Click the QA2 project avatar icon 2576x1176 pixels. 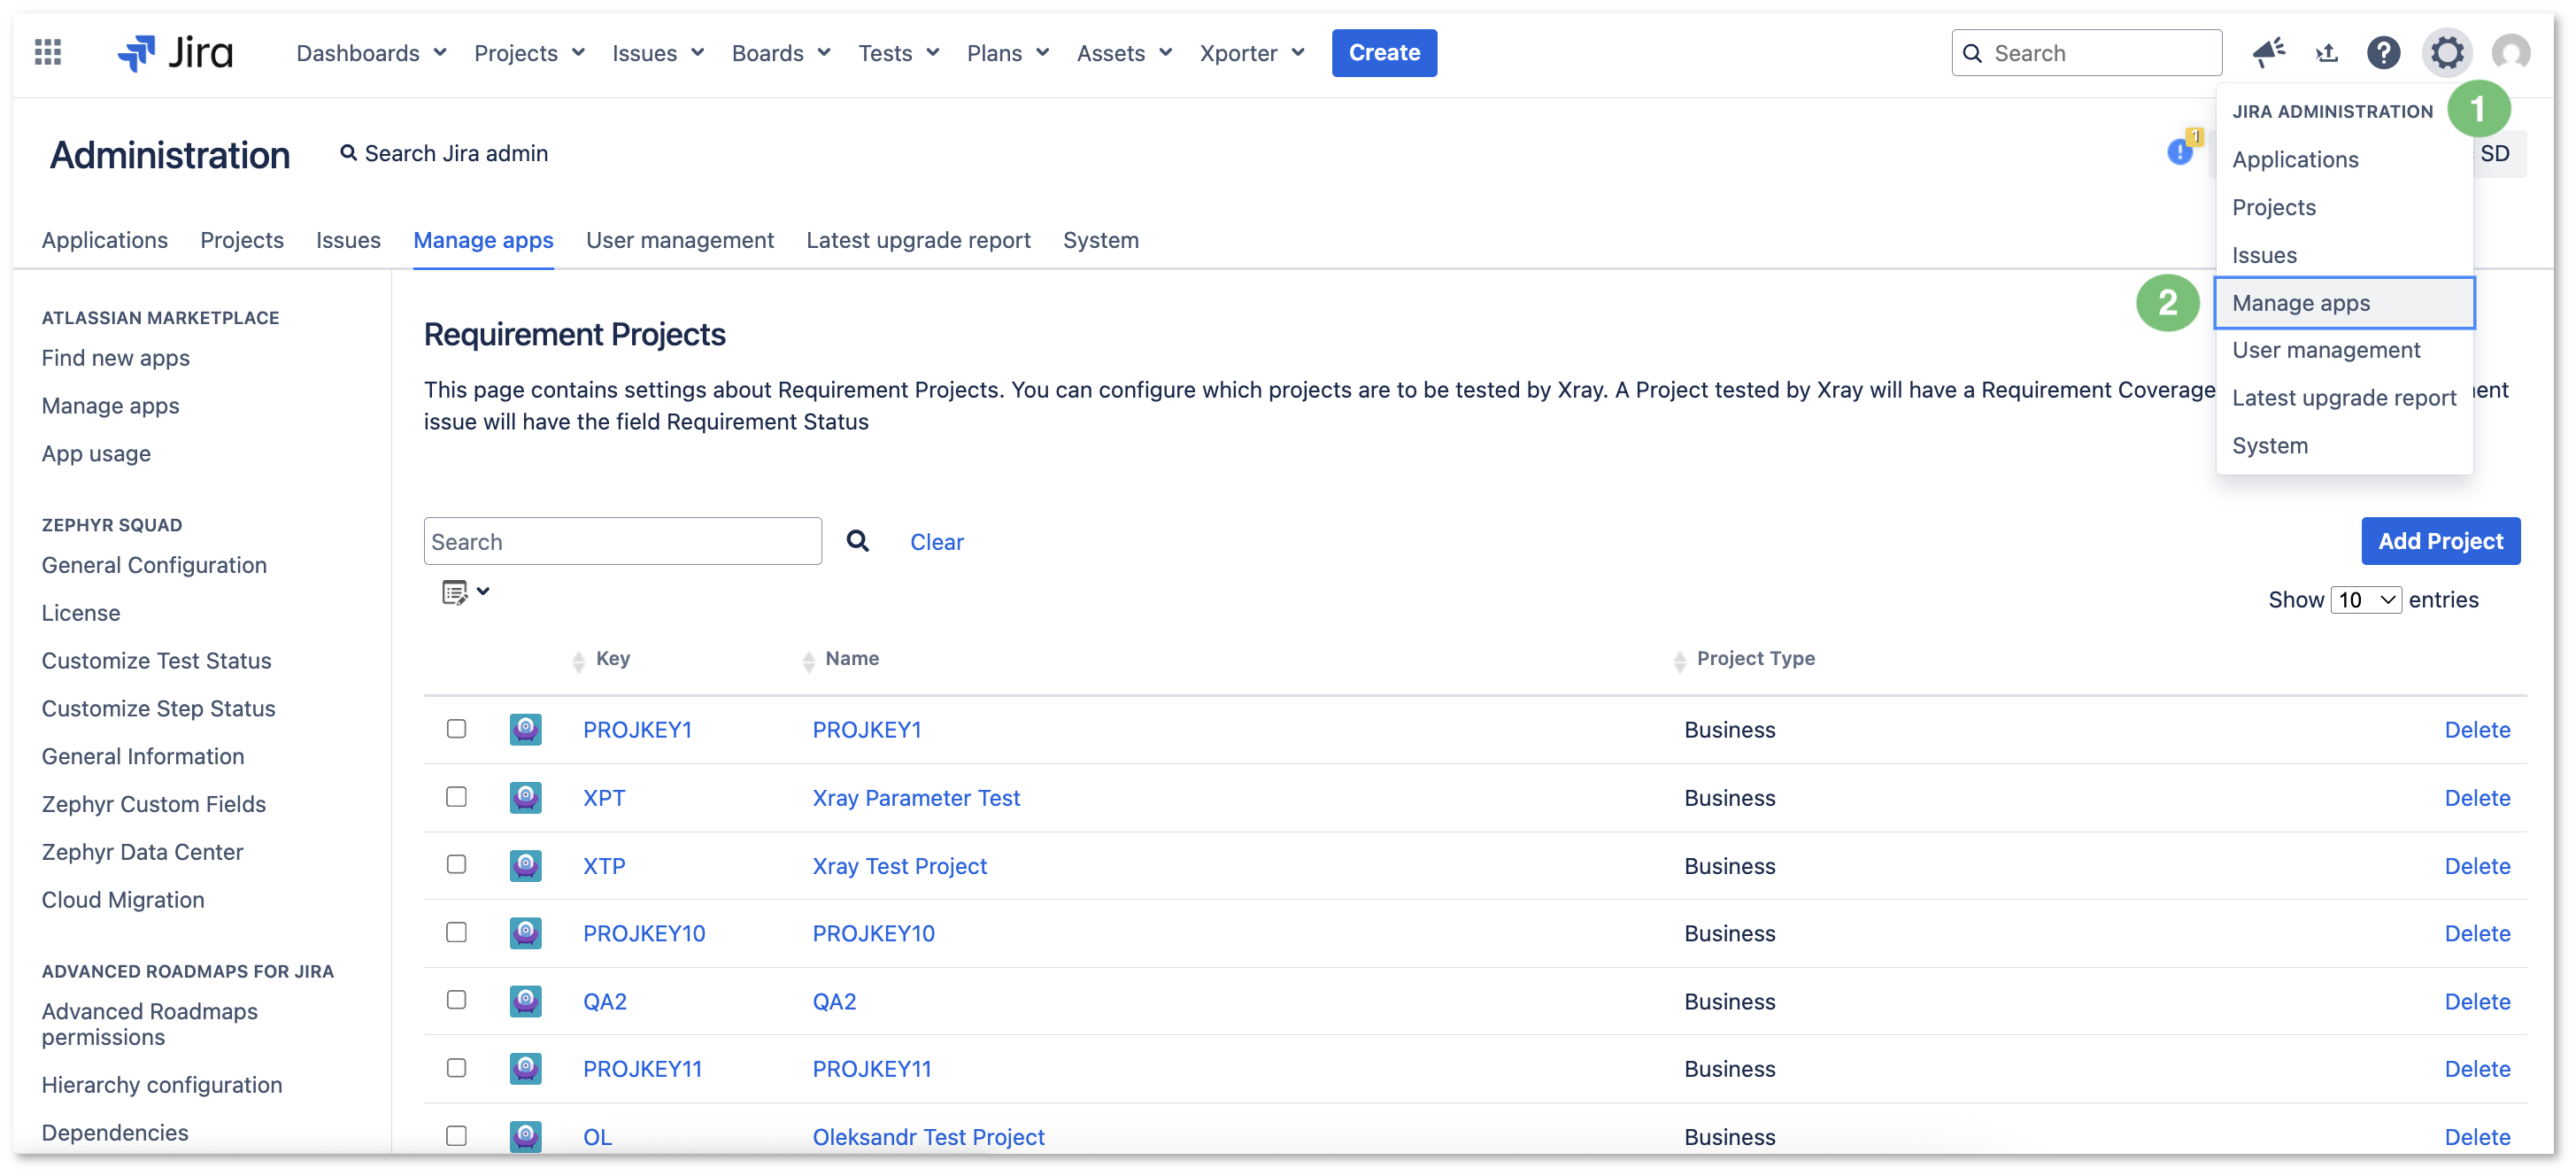tap(526, 1001)
